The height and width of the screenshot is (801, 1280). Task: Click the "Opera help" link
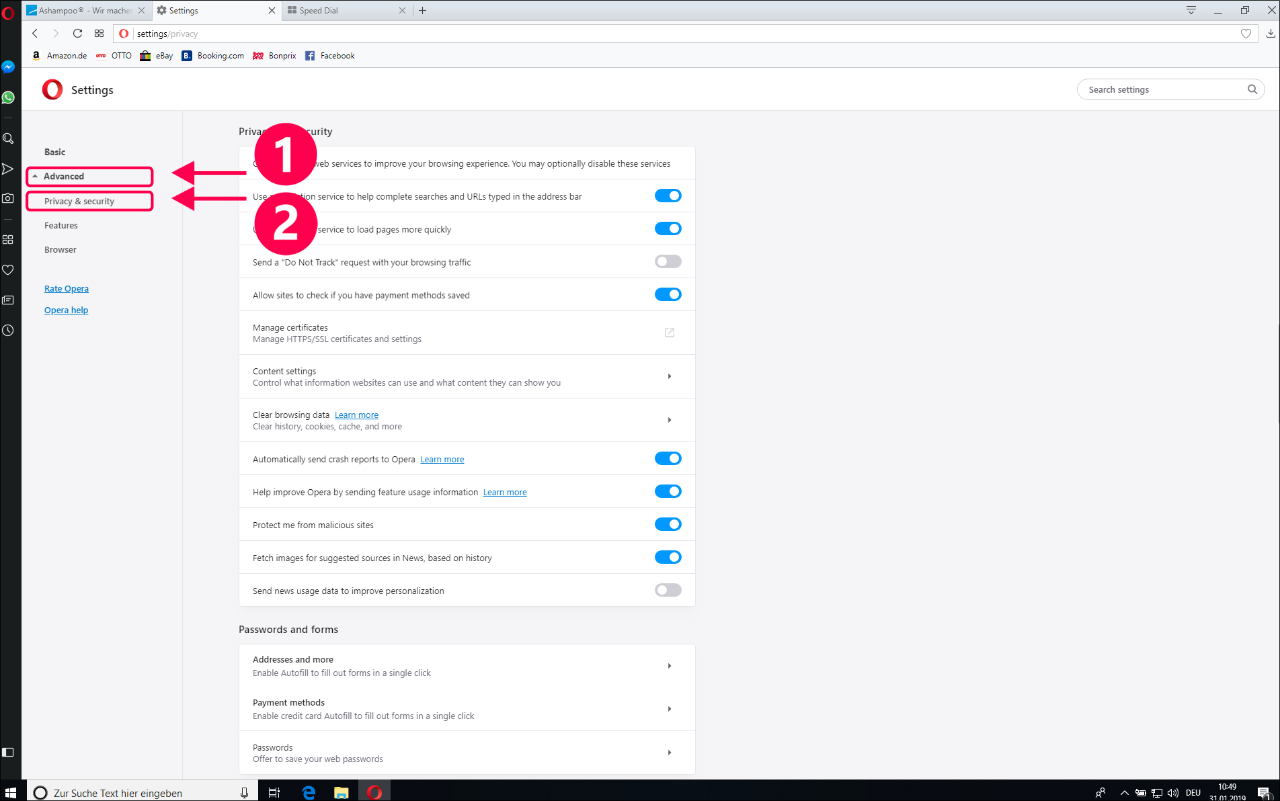point(66,310)
